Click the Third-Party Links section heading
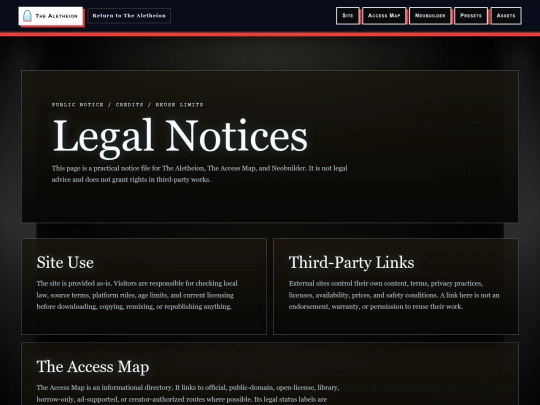Screen dimensions: 540x405 coord(351,262)
